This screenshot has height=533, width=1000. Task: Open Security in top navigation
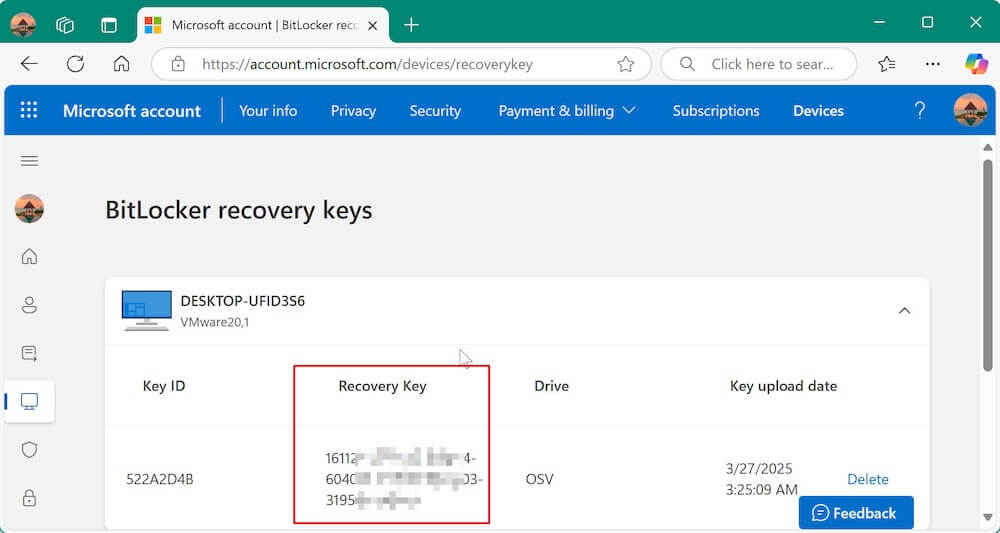(x=435, y=111)
